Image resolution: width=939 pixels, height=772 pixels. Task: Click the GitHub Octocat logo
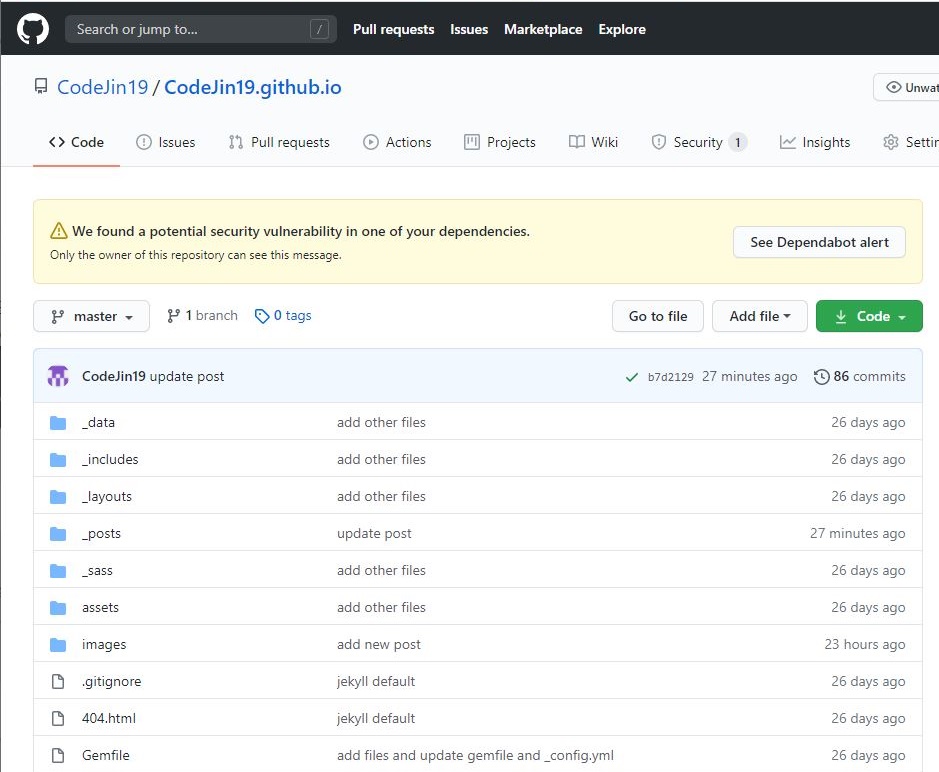[32, 29]
